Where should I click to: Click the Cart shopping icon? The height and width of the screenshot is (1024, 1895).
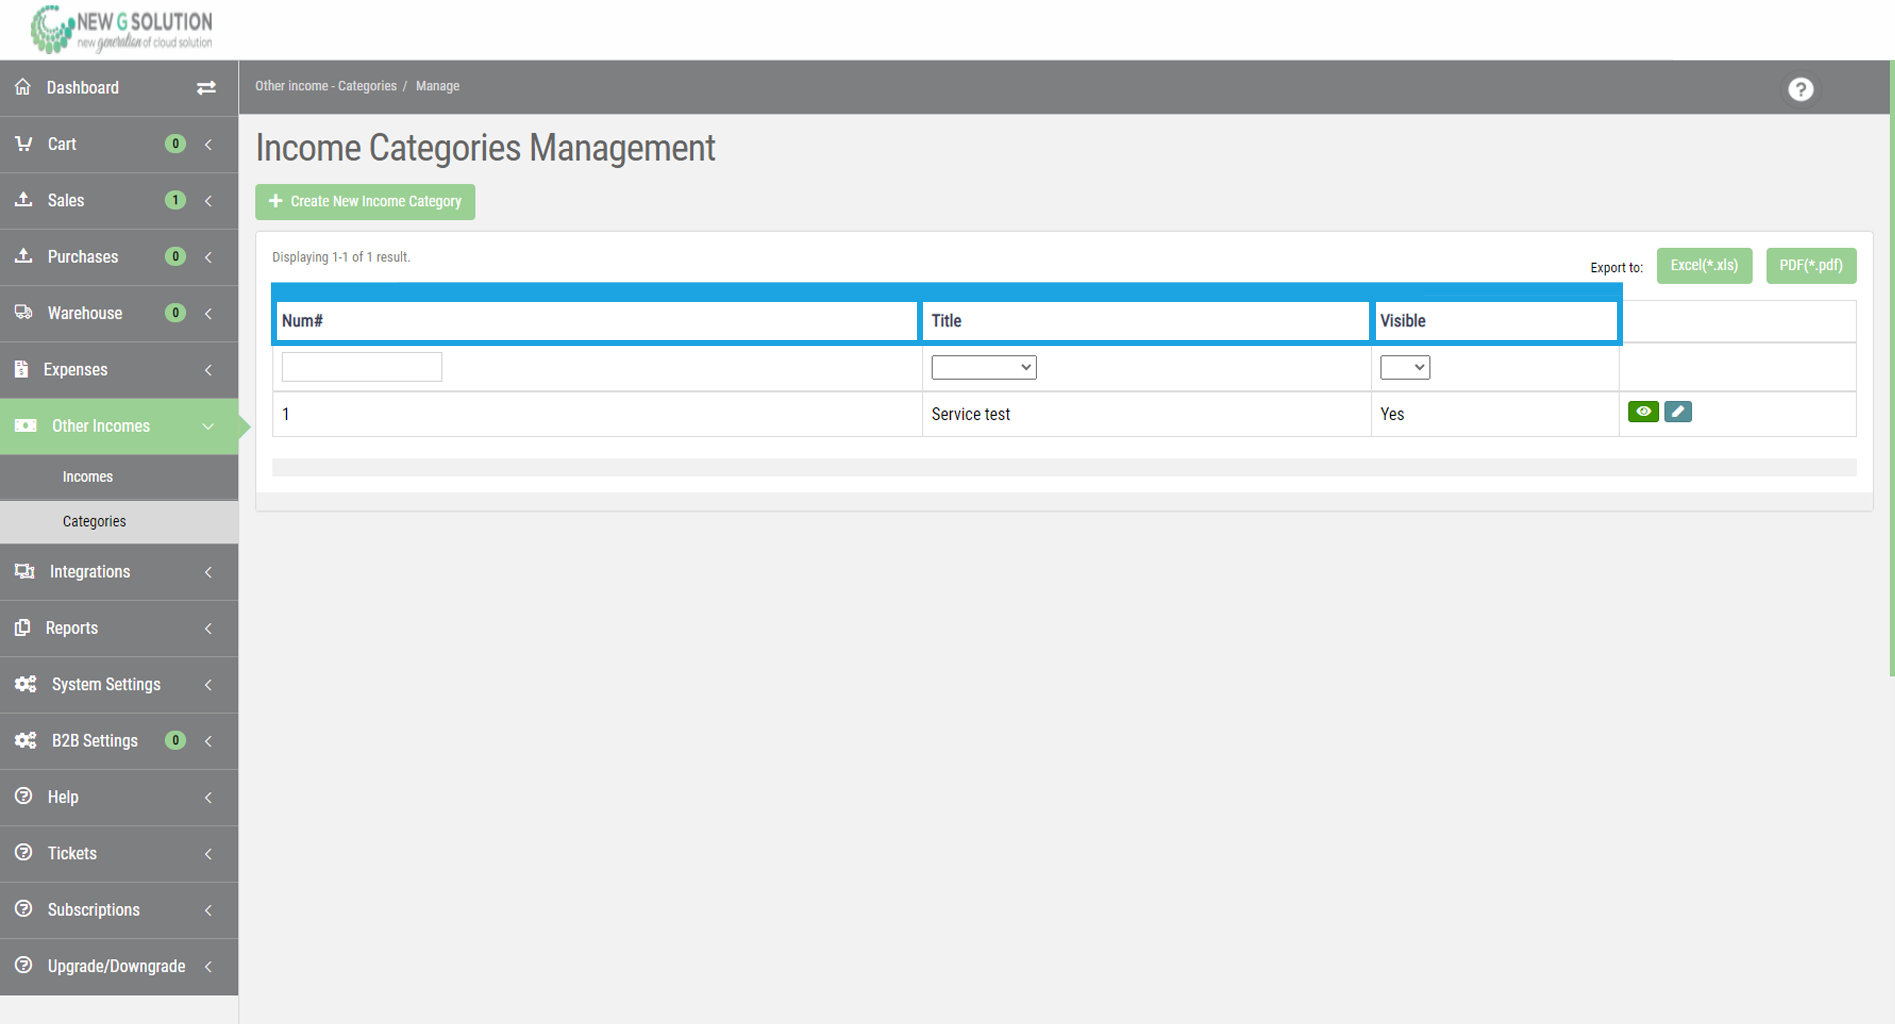click(23, 143)
